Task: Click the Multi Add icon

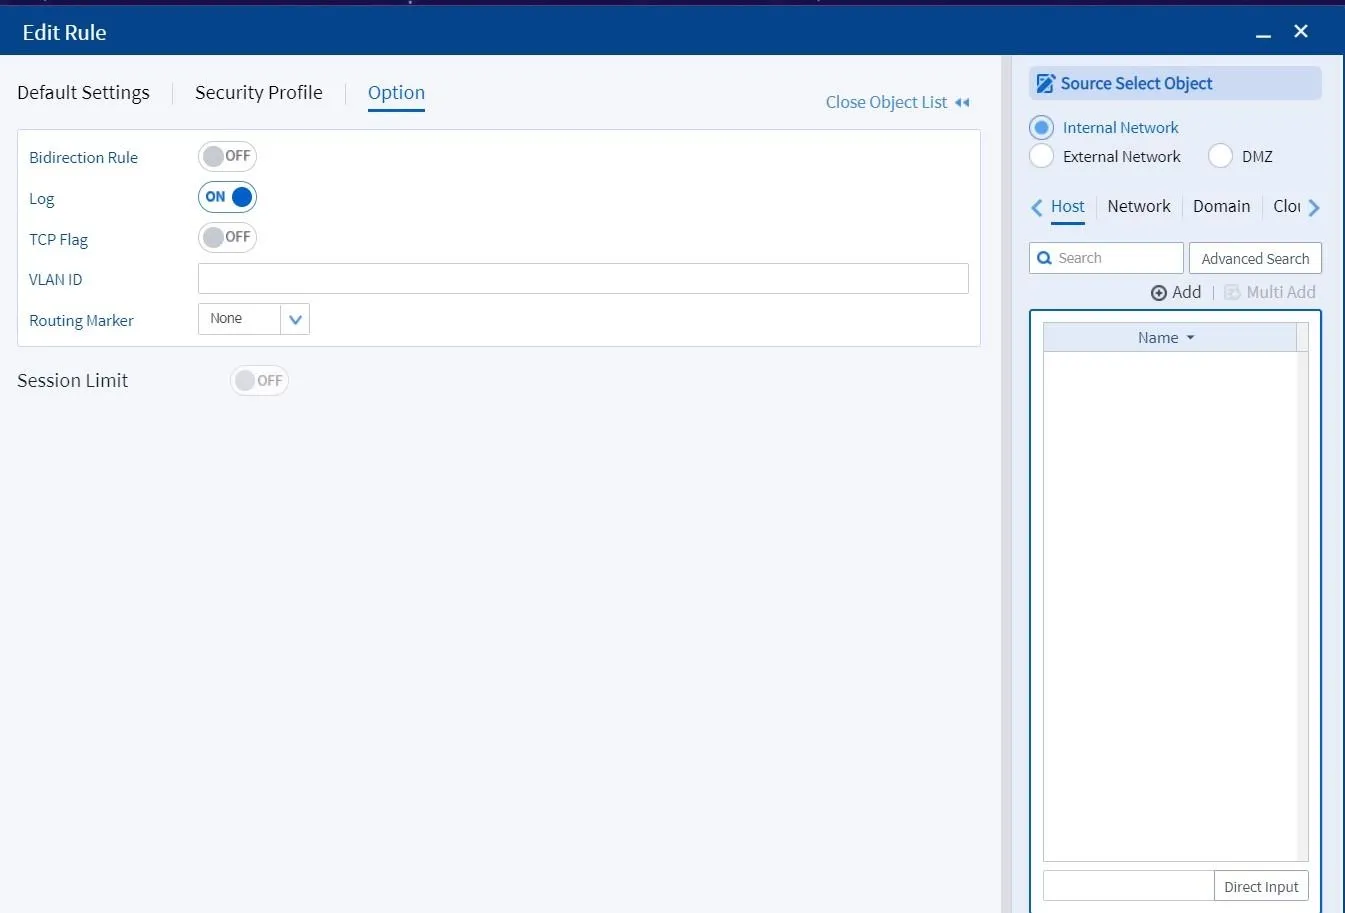Action: [x=1232, y=292]
